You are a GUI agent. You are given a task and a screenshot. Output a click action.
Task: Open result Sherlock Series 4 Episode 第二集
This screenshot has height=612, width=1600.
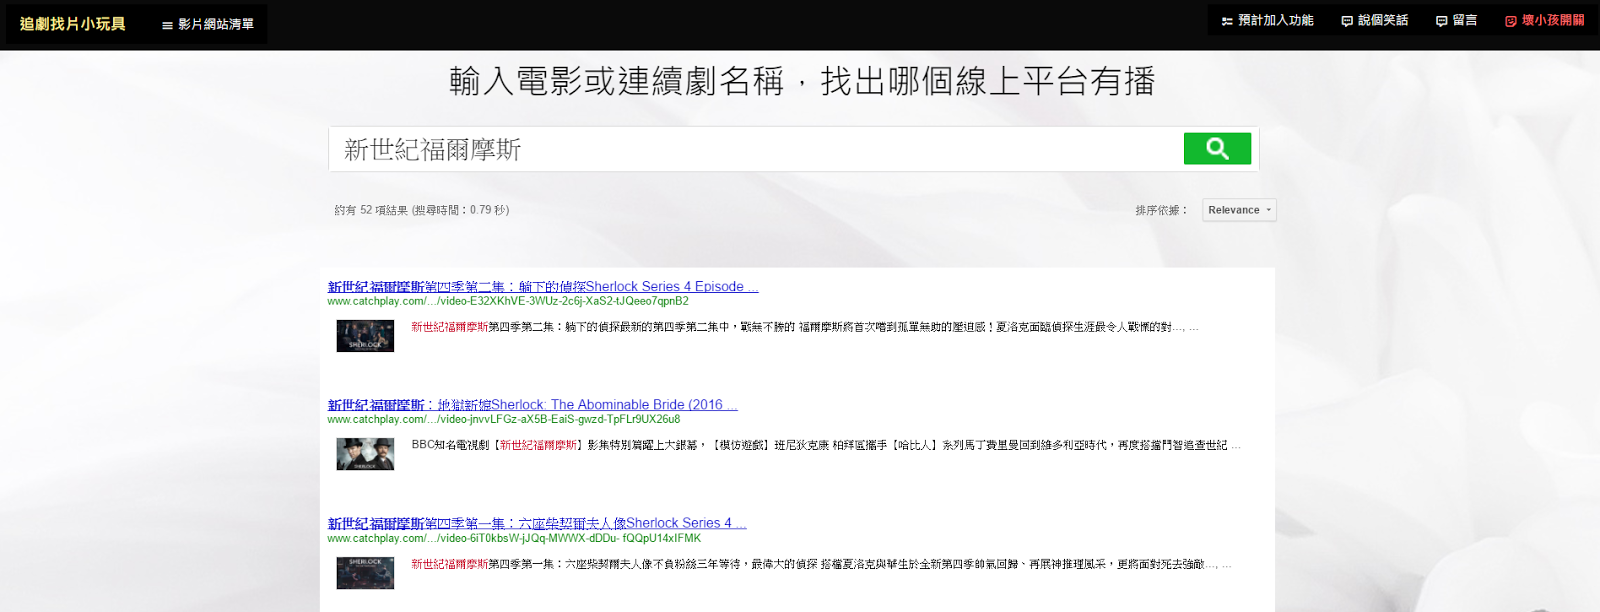point(543,287)
